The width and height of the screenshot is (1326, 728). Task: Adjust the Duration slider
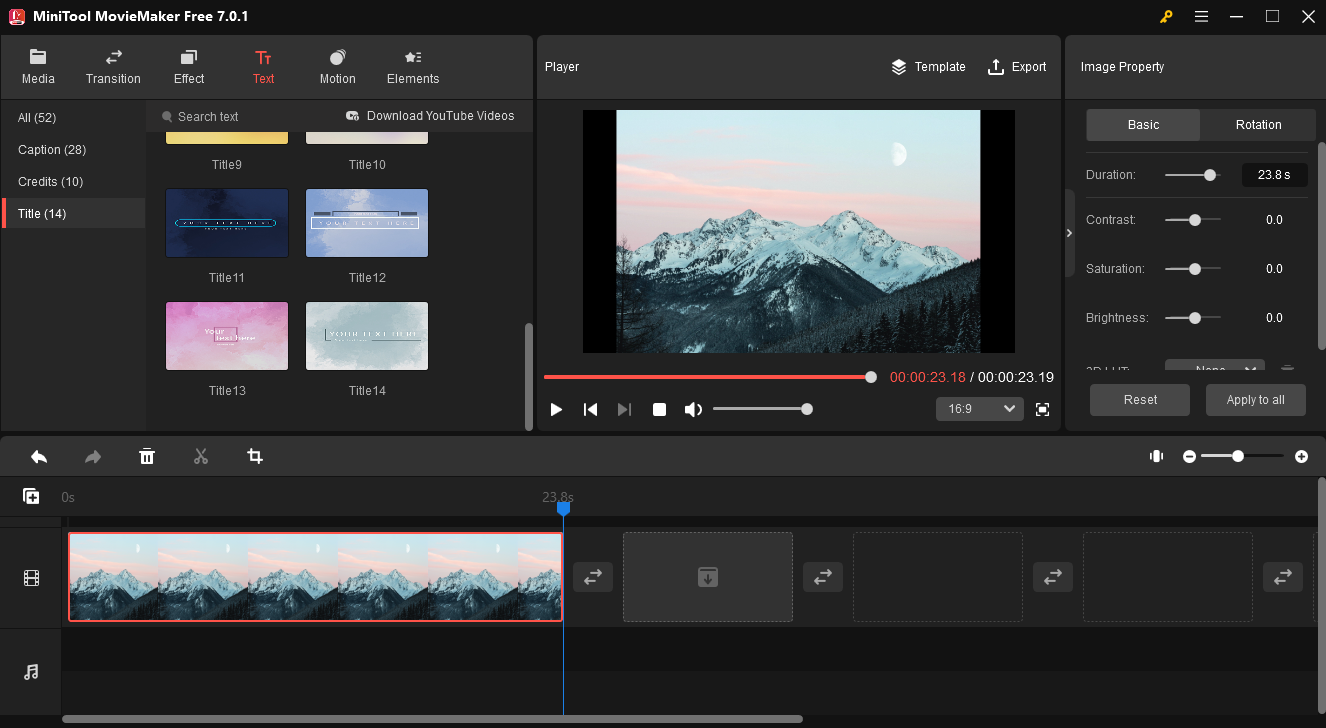coord(1192,175)
